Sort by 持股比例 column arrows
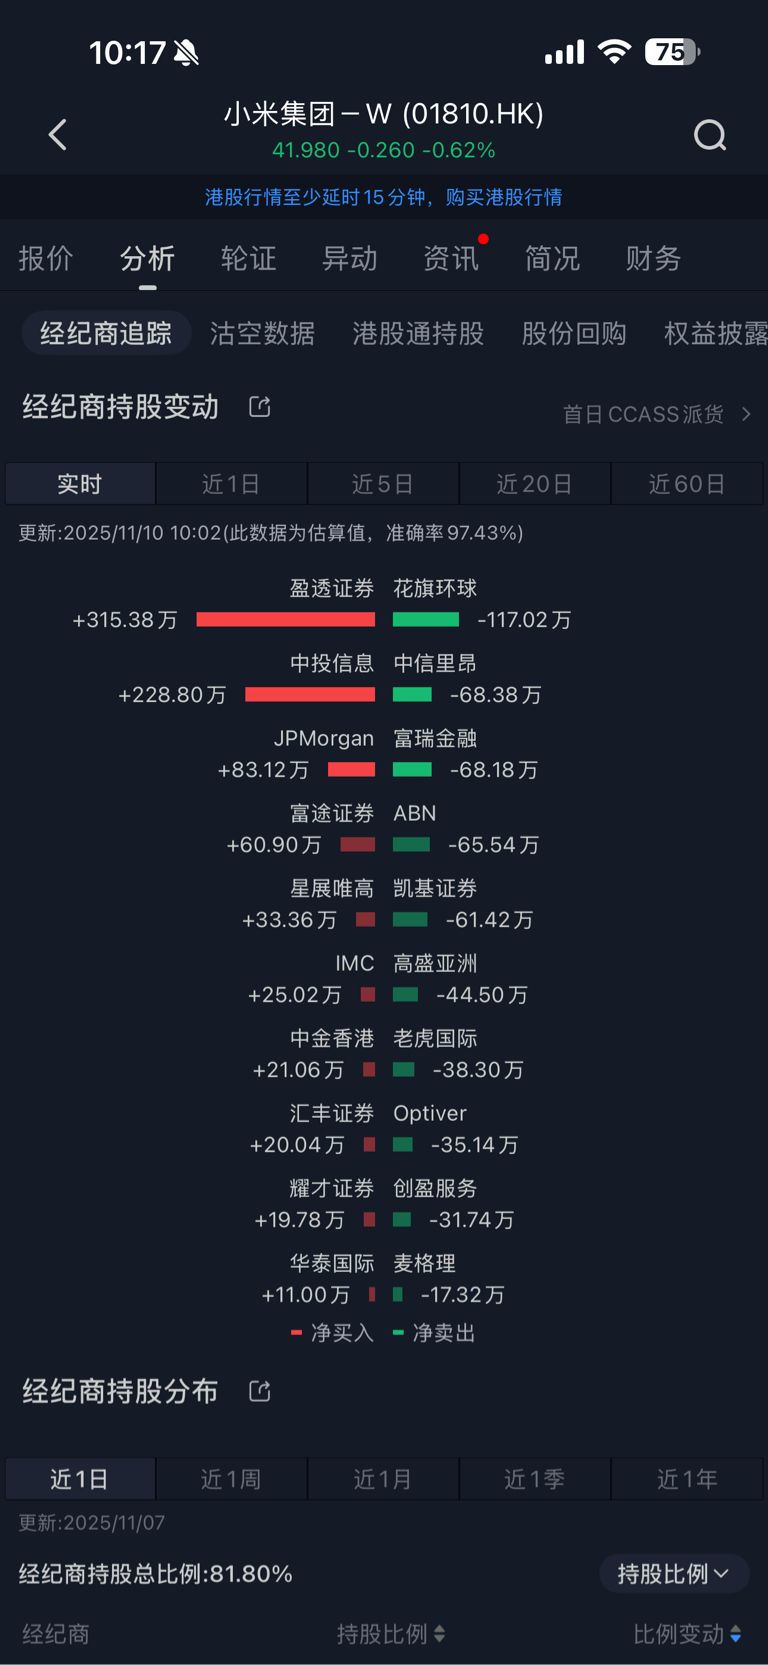 point(440,1634)
